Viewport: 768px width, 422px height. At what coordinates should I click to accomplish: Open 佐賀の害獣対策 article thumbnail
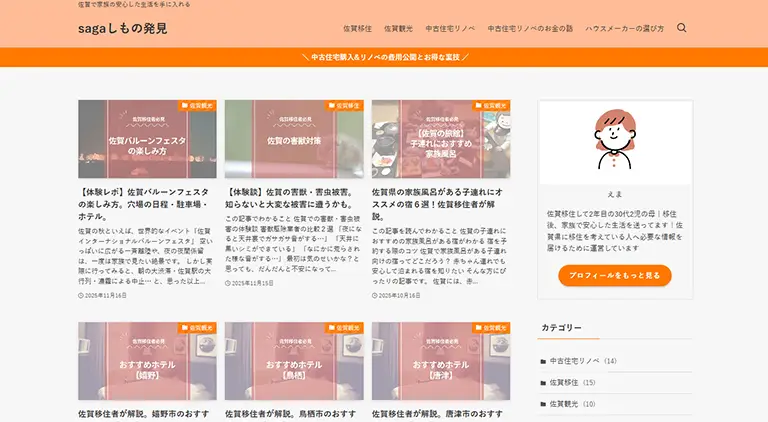pos(294,139)
